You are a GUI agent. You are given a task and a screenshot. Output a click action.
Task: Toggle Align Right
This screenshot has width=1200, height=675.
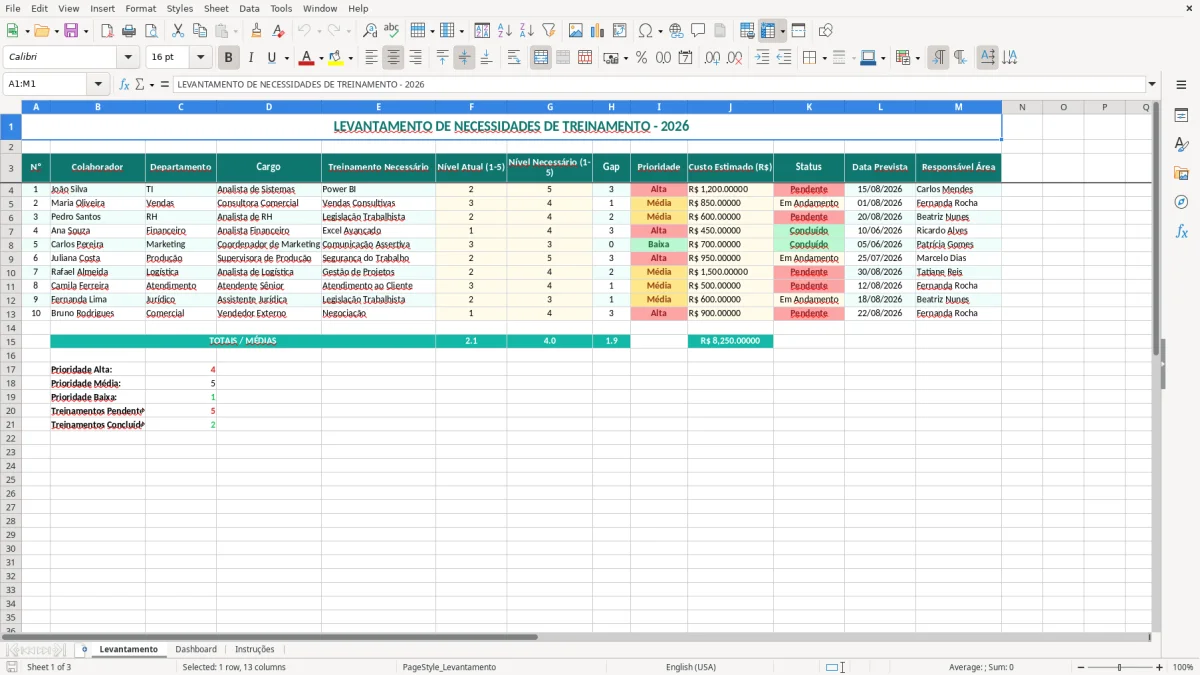pyautogui.click(x=416, y=58)
